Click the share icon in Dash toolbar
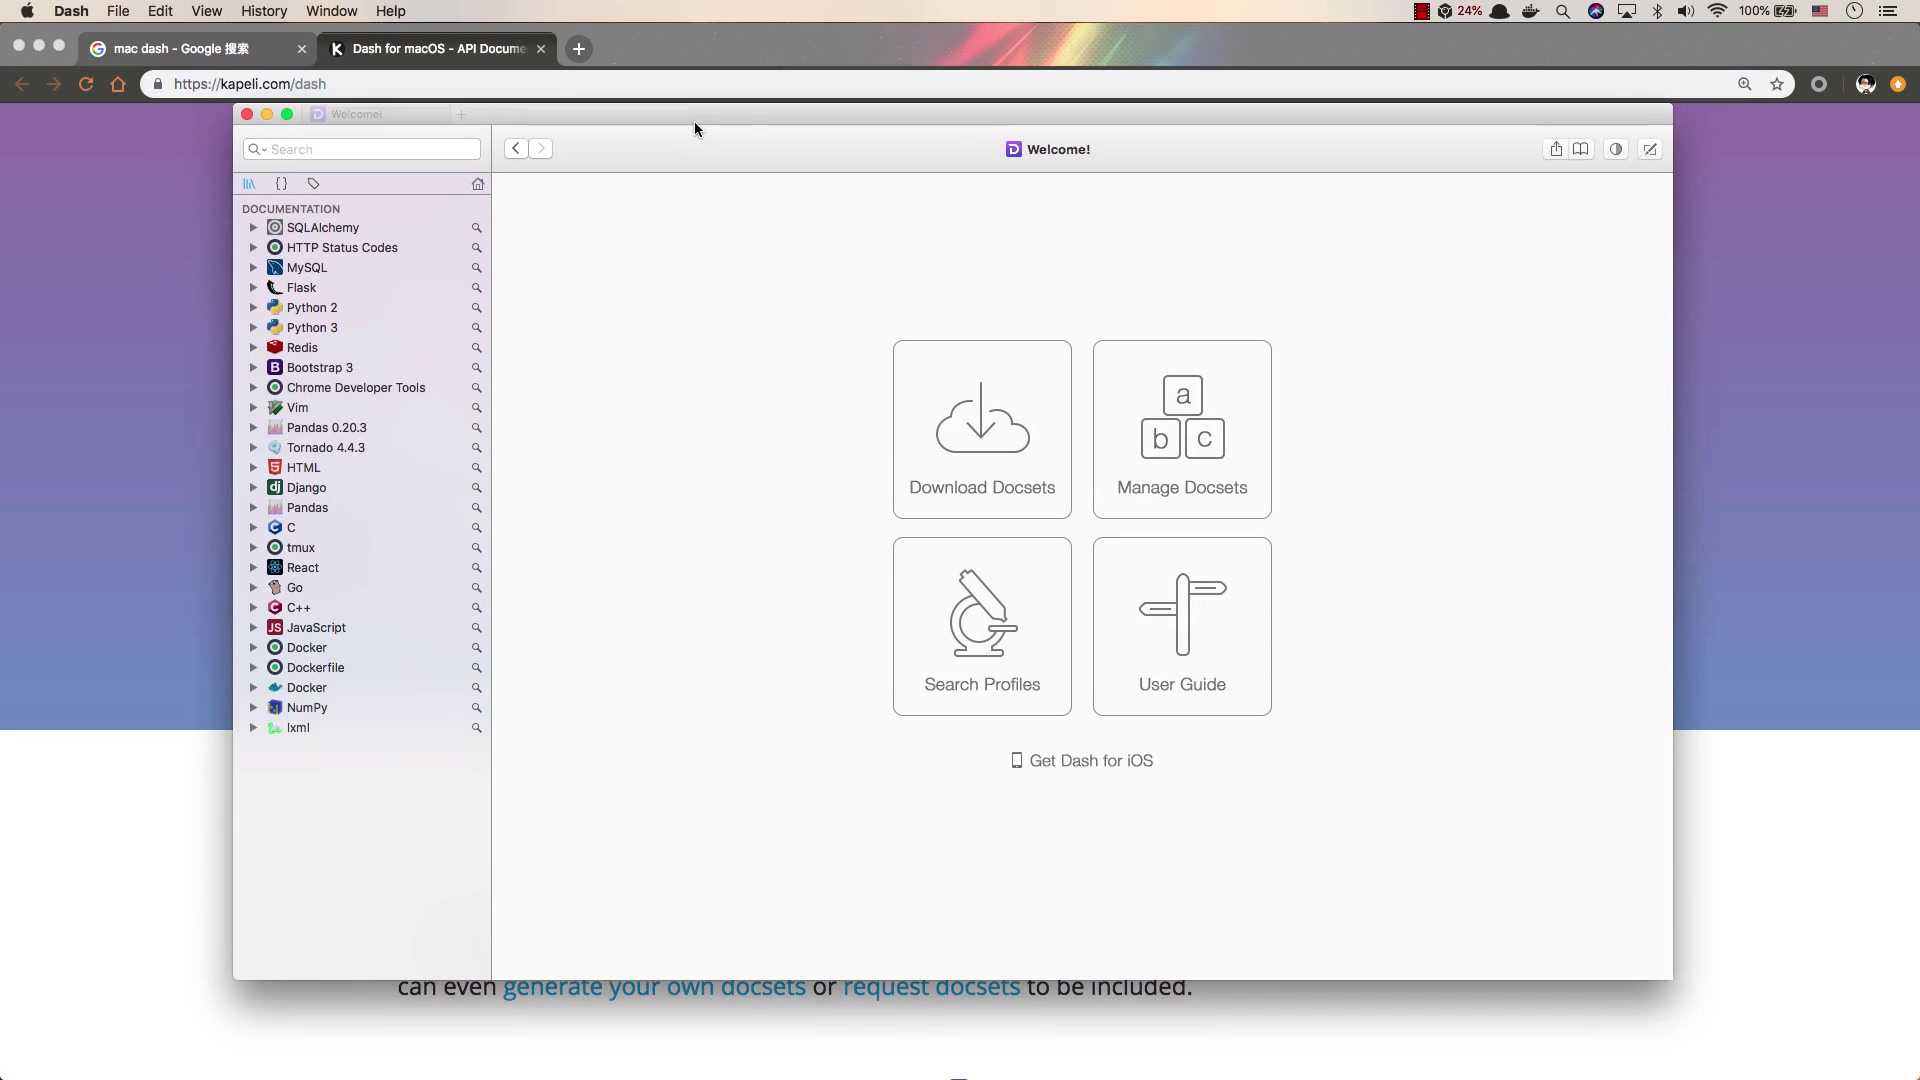The height and width of the screenshot is (1080, 1920). click(1556, 149)
